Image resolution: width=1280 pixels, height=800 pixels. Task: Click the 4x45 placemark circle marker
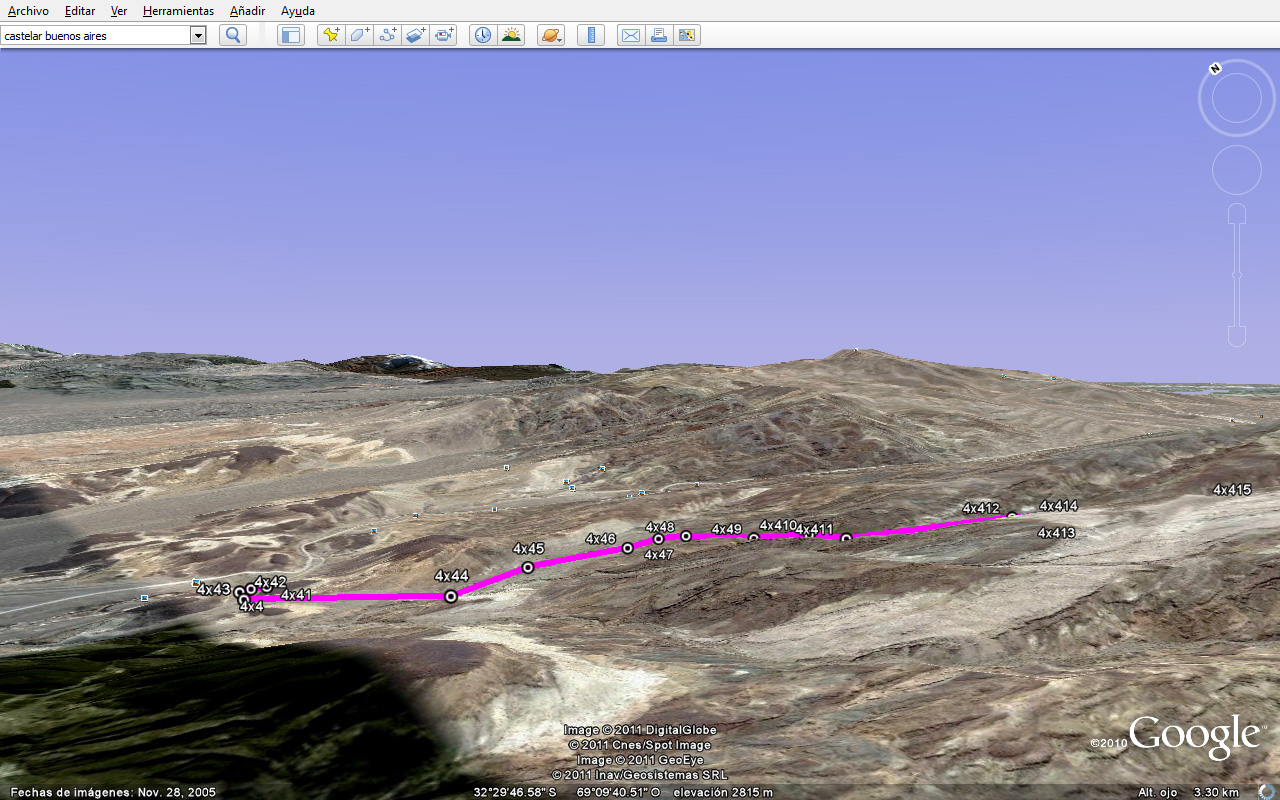point(528,567)
